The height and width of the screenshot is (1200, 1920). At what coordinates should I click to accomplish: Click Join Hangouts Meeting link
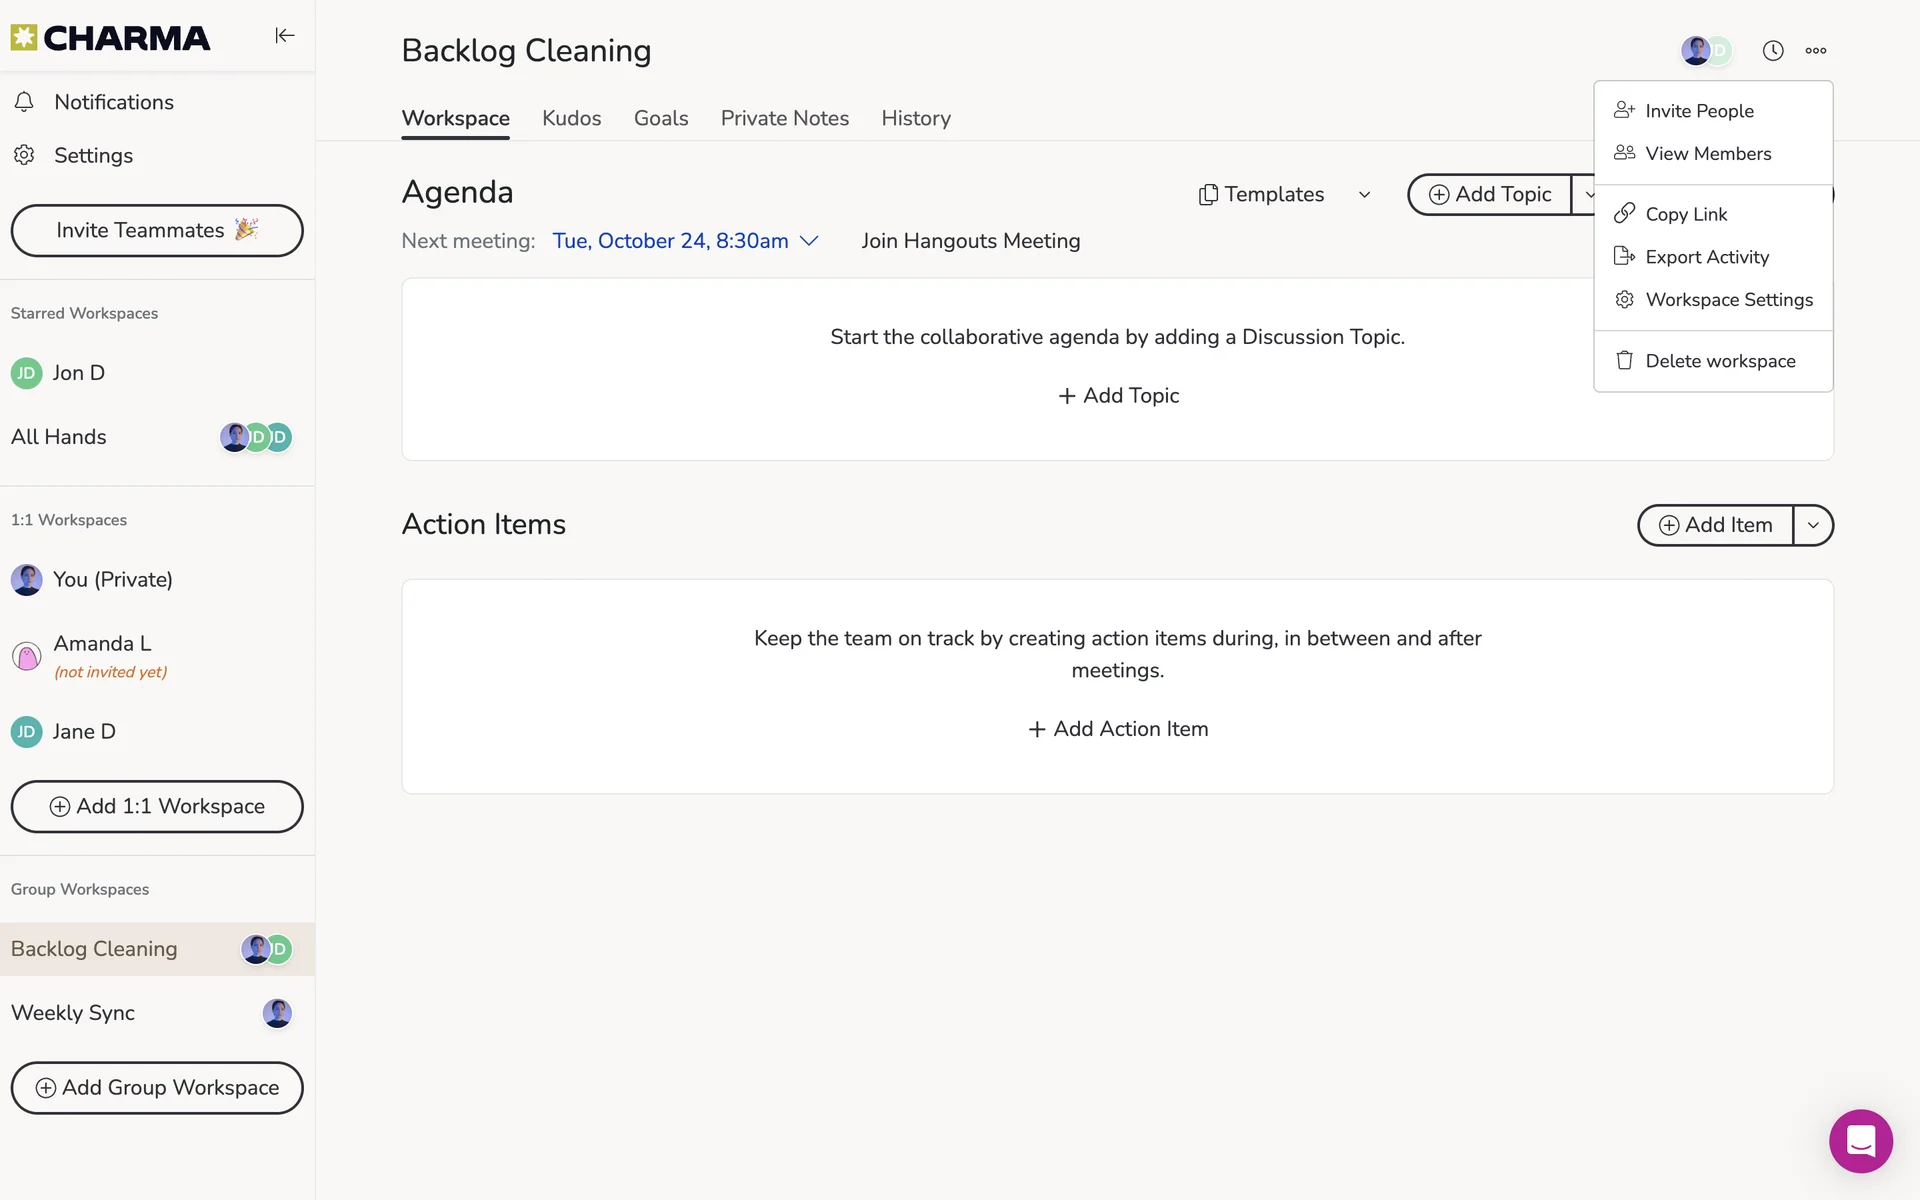[970, 241]
